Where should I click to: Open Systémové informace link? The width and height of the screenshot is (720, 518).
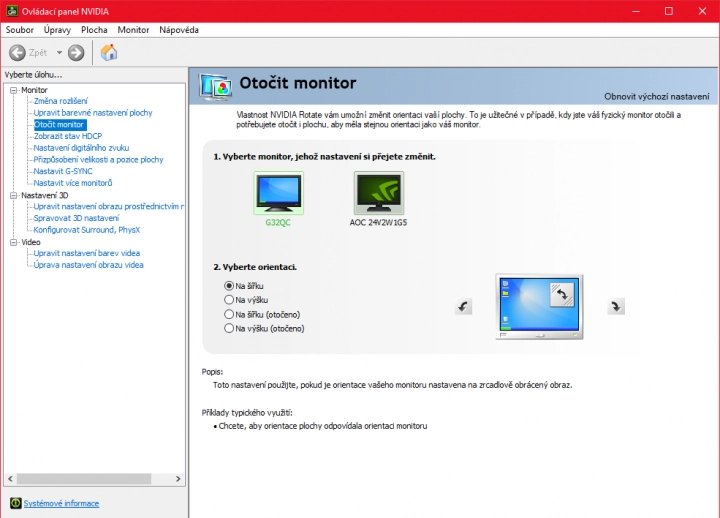(x=61, y=503)
